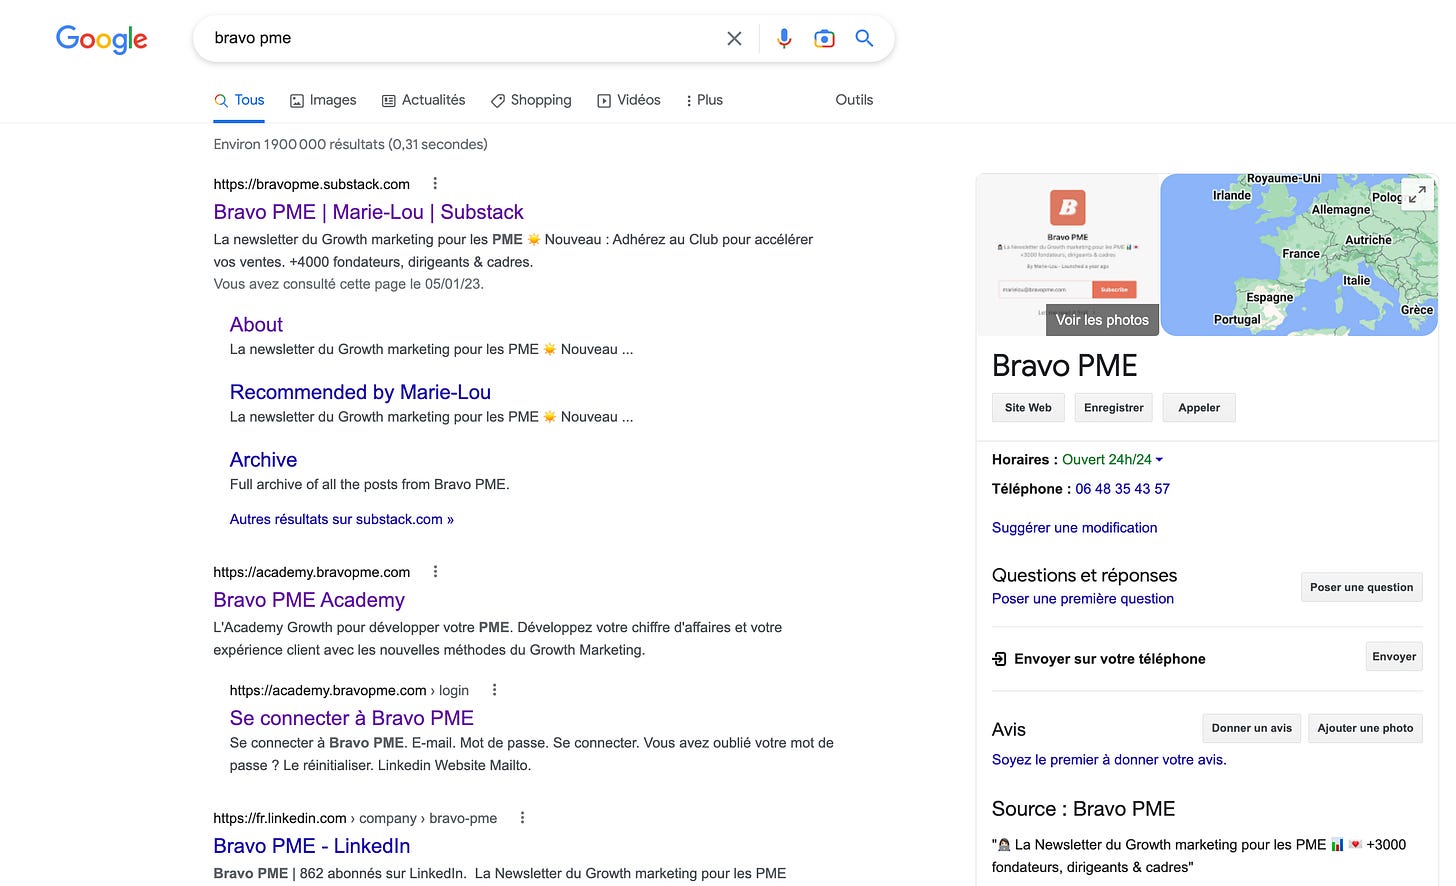Click the https://bravopme.substack.com URL text
The image size is (1456, 886).
[x=312, y=184]
